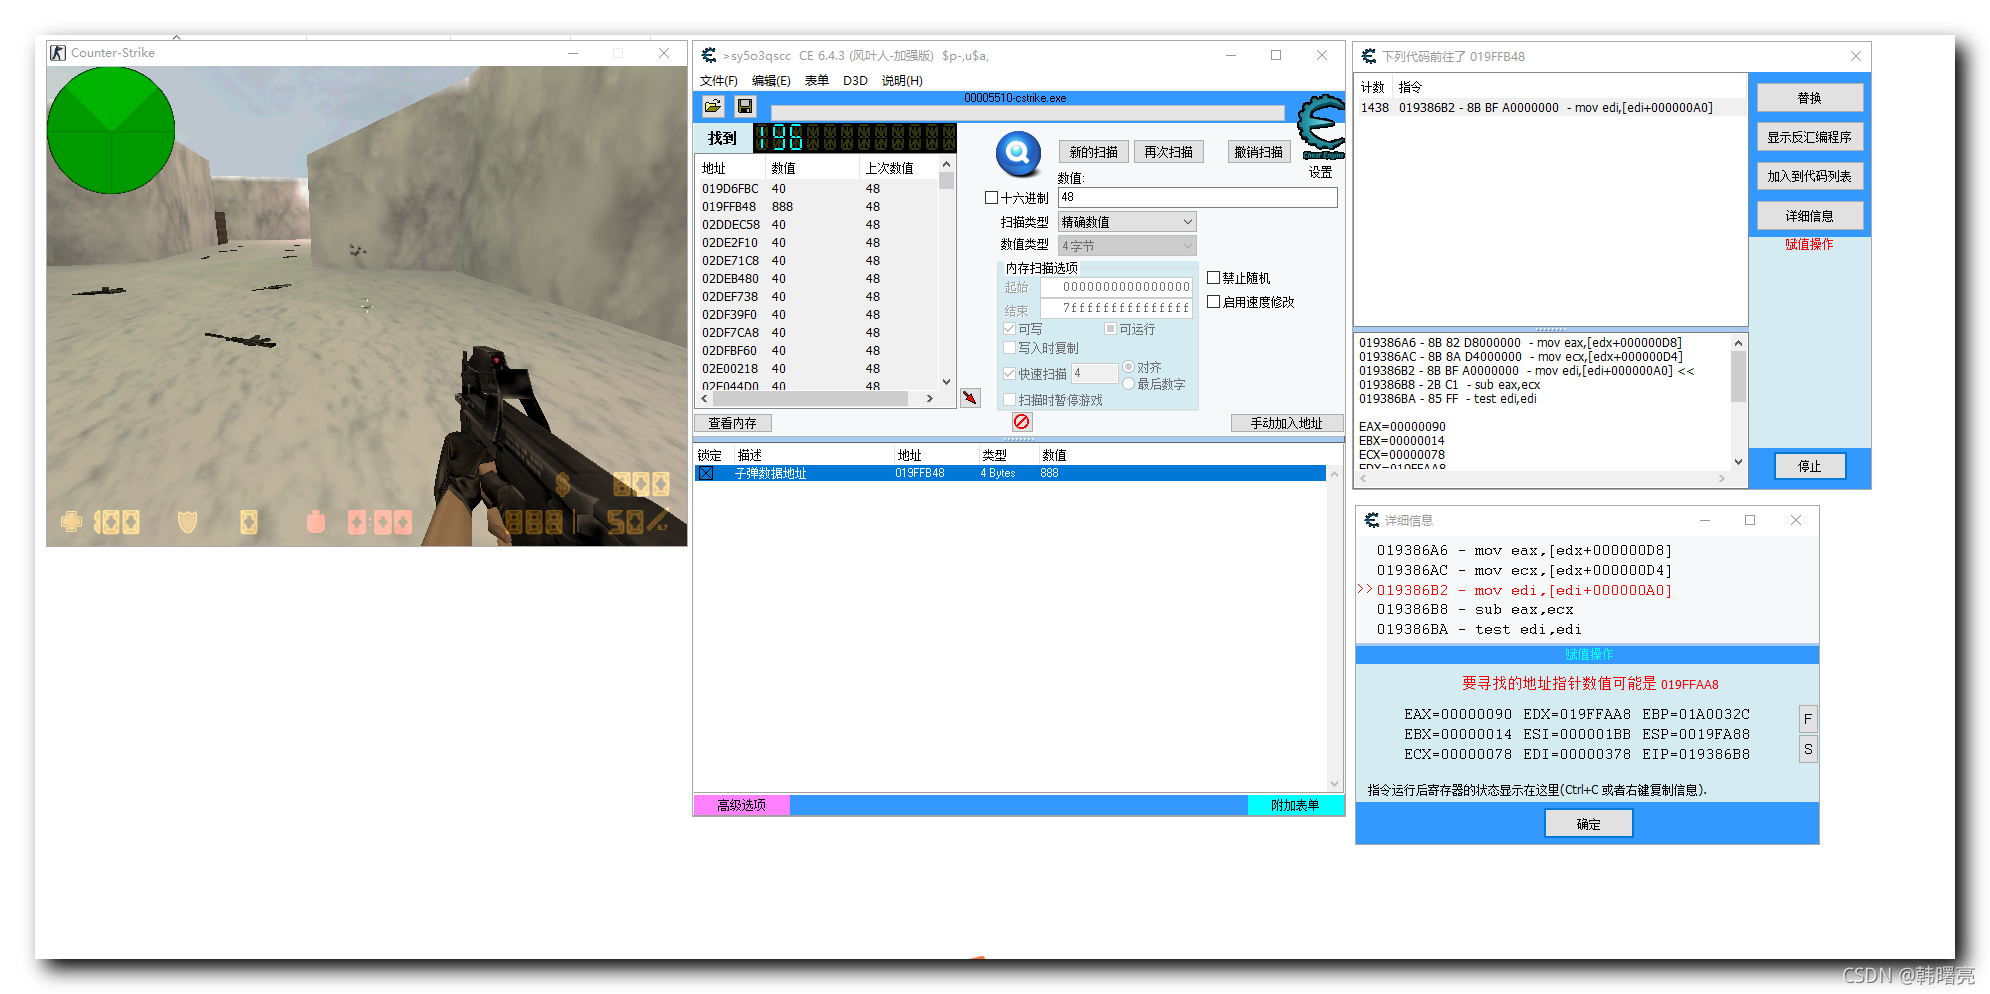
Task: Close the Counter-Strike window
Action: pos(664,53)
